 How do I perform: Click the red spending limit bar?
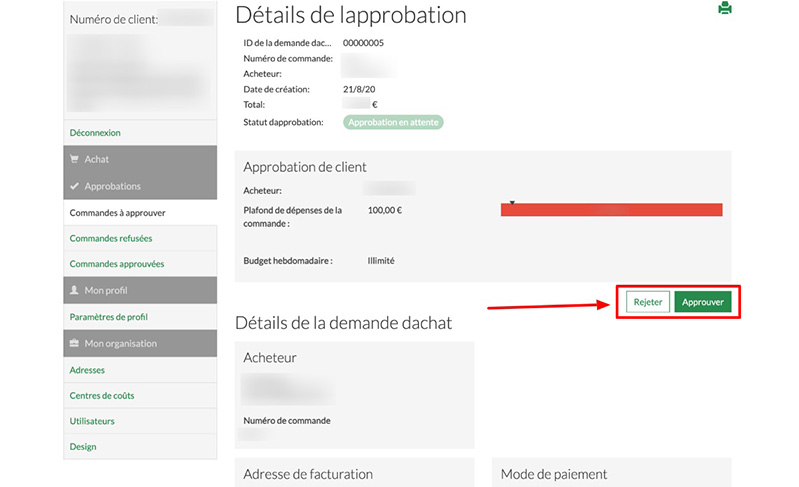(x=611, y=210)
